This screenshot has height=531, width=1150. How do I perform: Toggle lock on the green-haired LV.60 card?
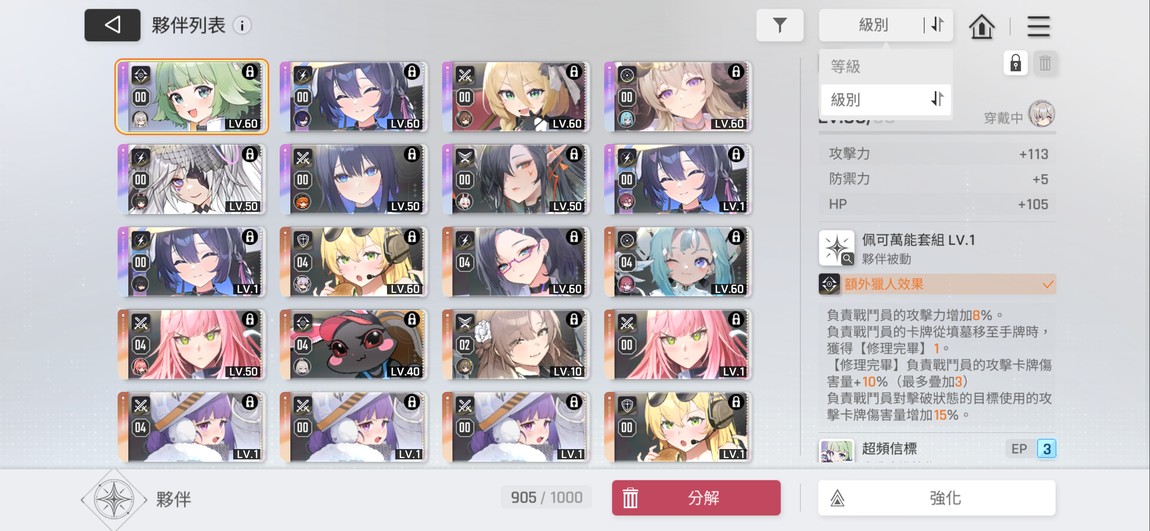(x=249, y=71)
